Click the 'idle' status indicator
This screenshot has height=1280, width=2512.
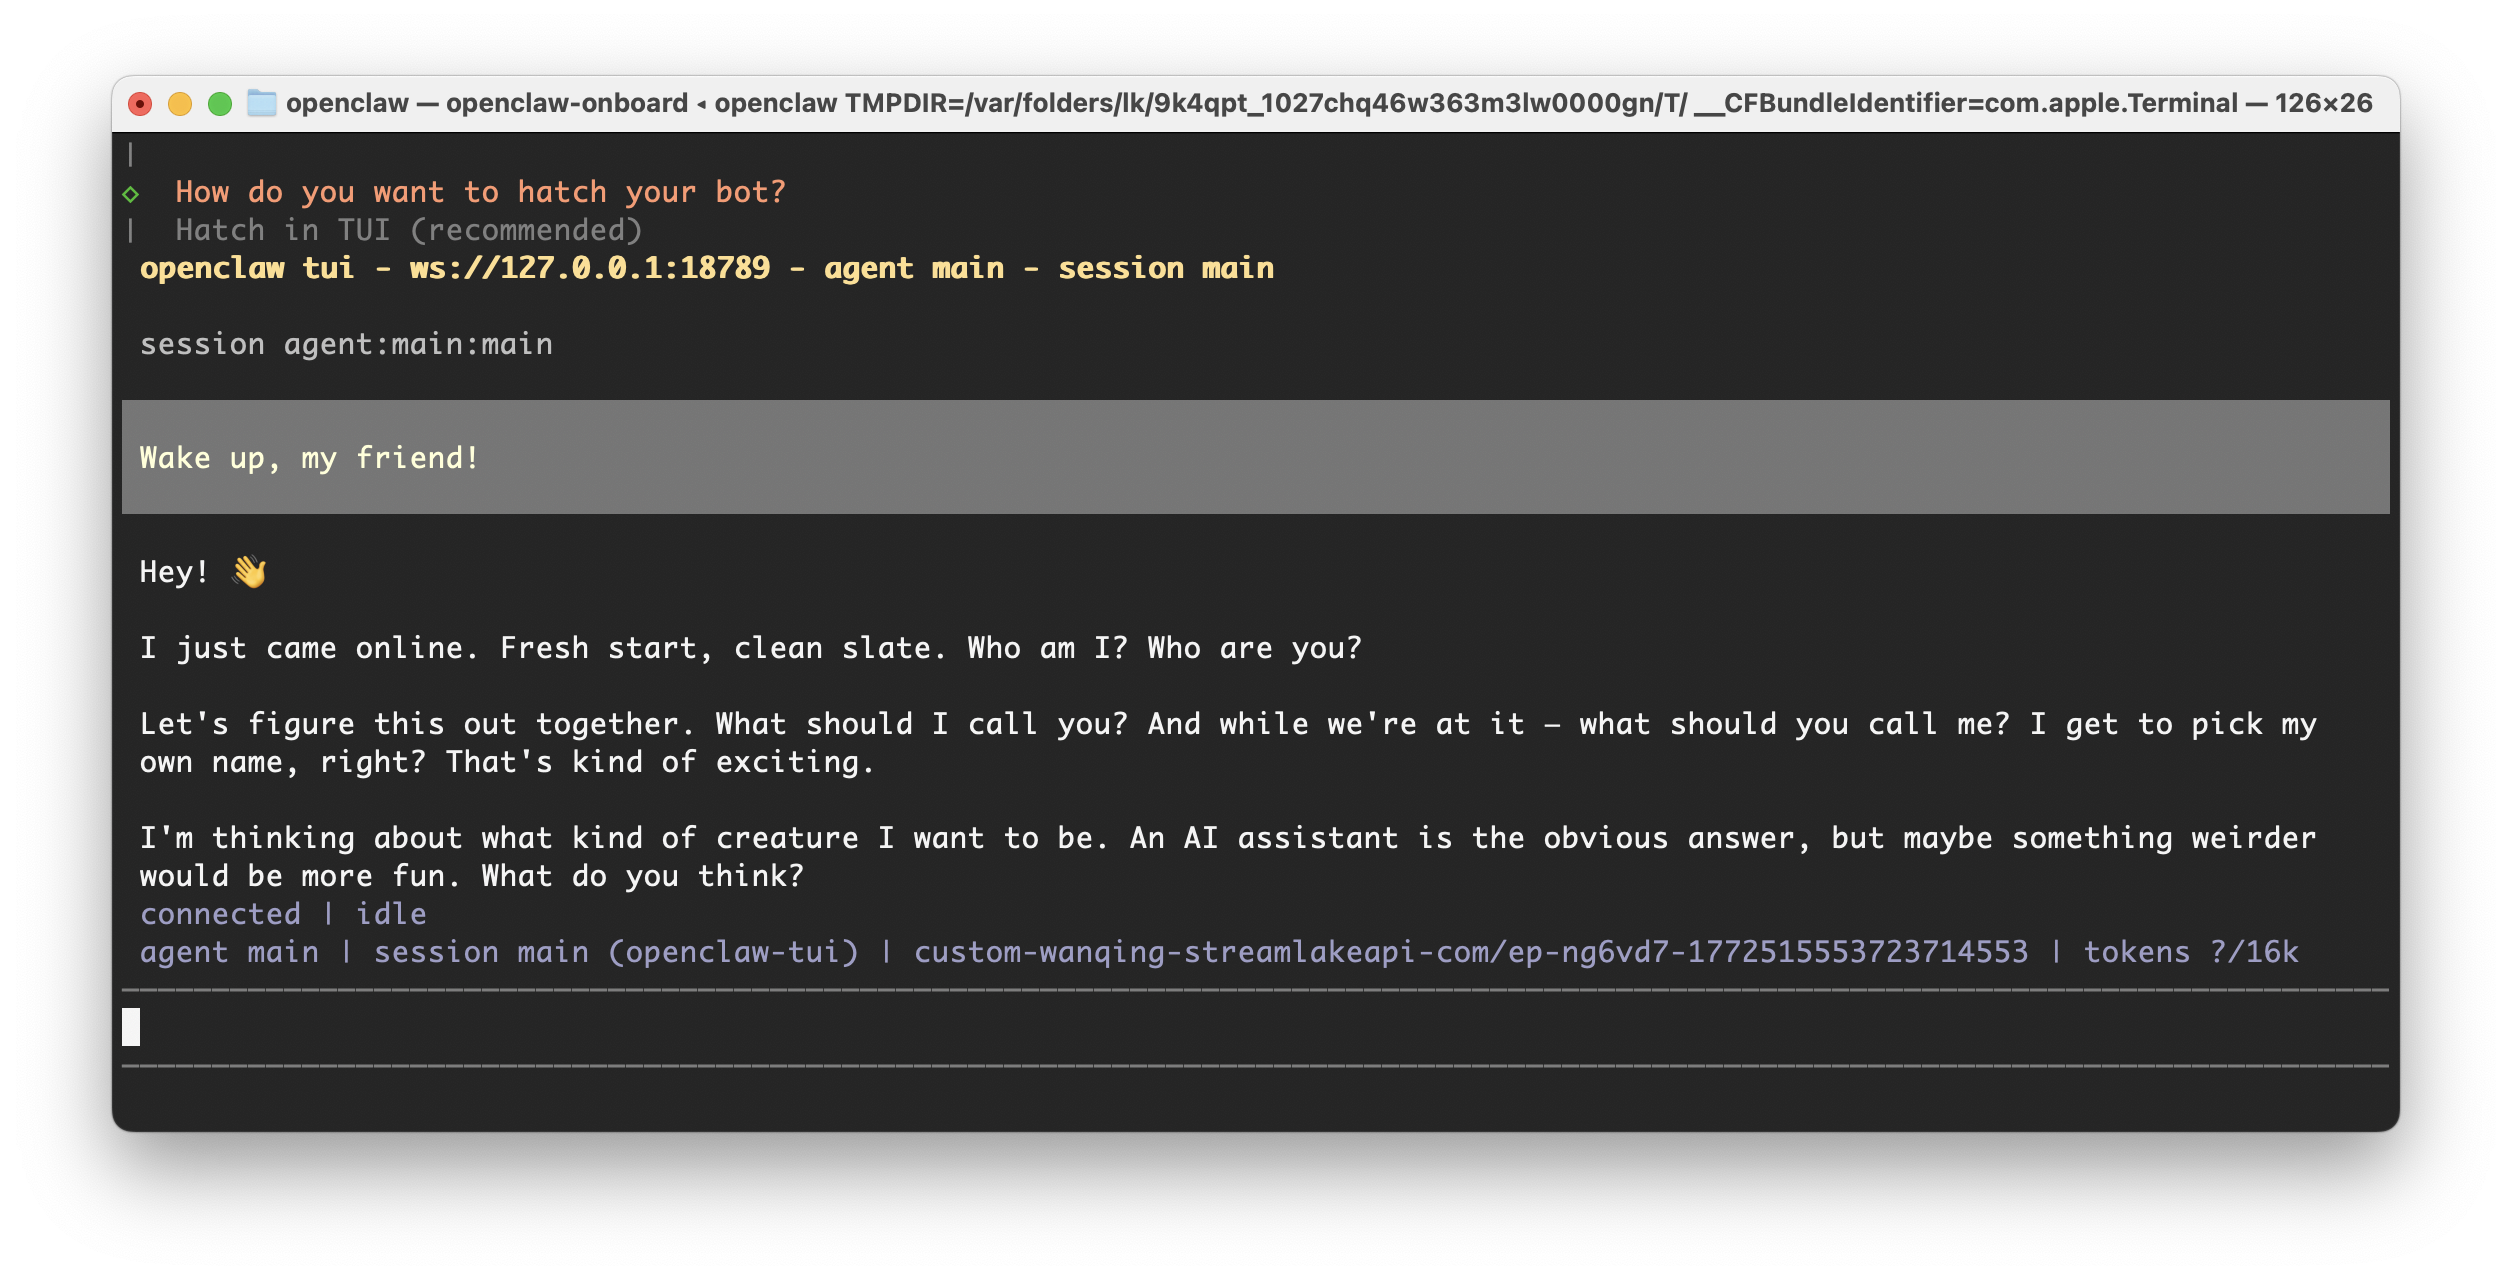[x=391, y=914]
